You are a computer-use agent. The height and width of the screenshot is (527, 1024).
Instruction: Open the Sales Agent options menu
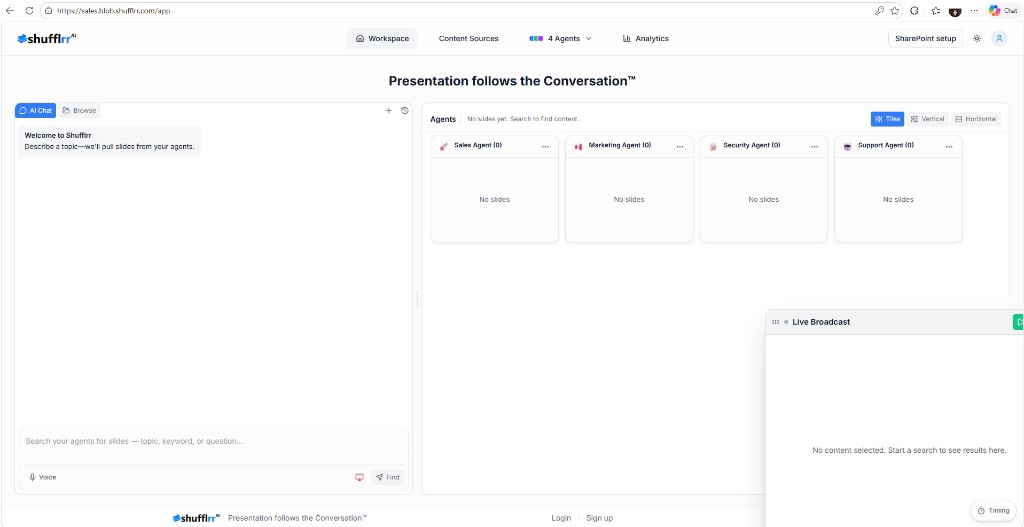[545, 147]
